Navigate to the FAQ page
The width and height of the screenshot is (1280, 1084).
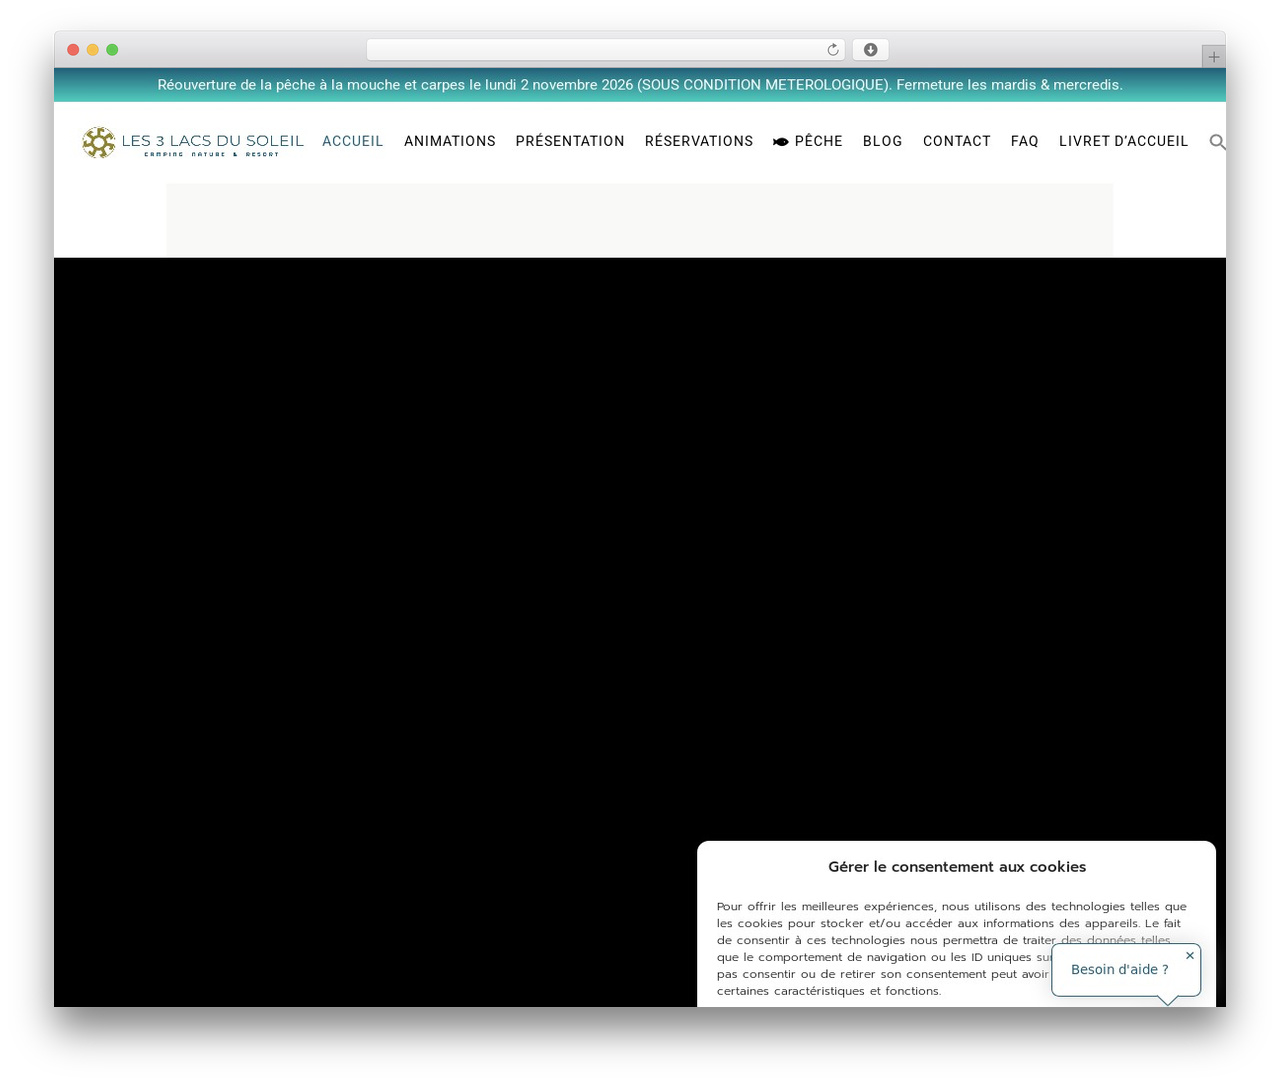tap(1025, 141)
